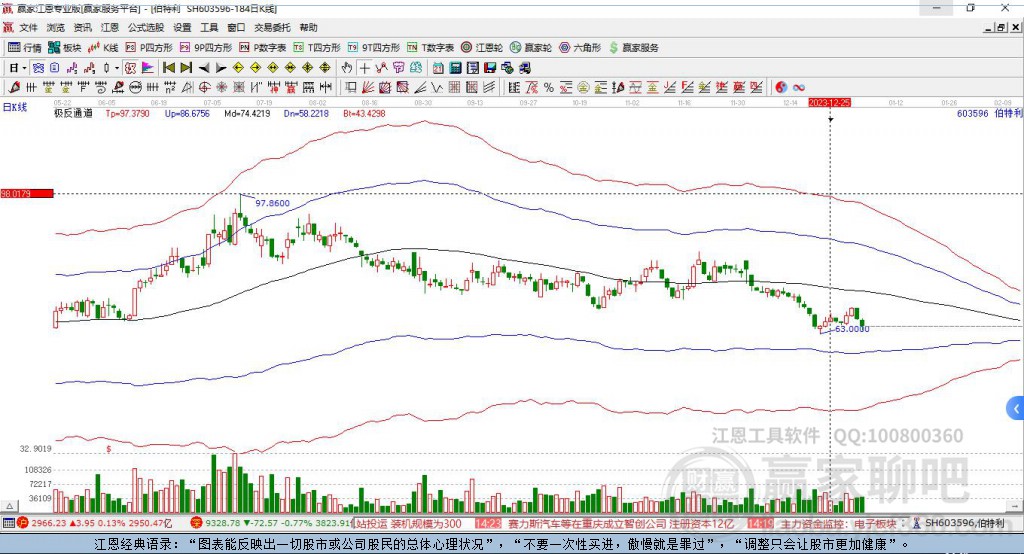This screenshot has height=554, width=1024.
Task: Open the 浏览 menu
Action: click(56, 27)
